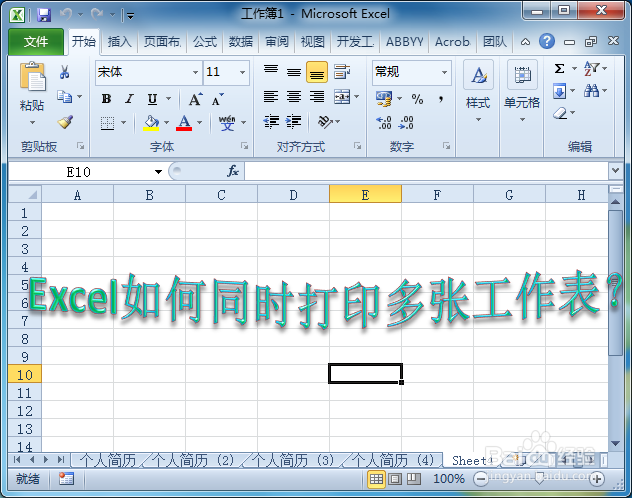Increase indent
632x498 pixels.
[x=293, y=122]
